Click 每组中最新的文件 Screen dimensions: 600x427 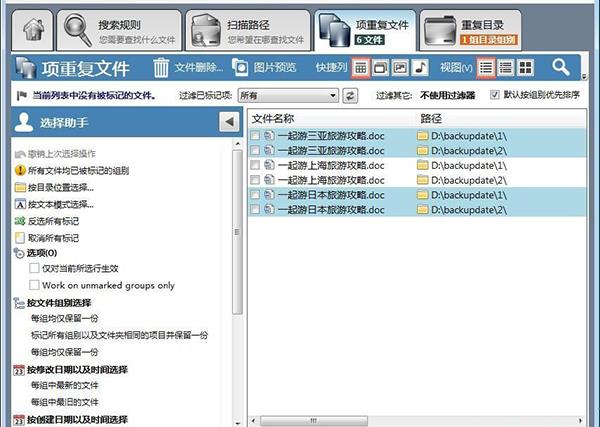(x=65, y=385)
